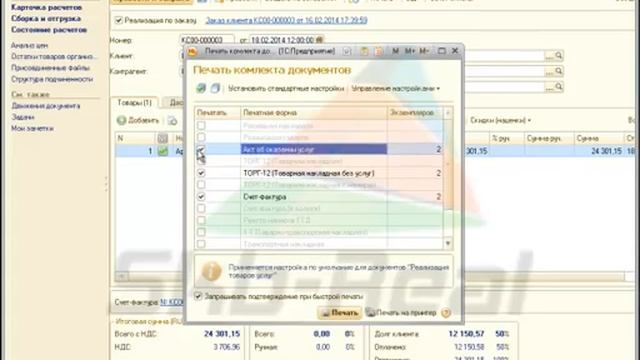Click the print list scrollbar down arrow

(448, 244)
